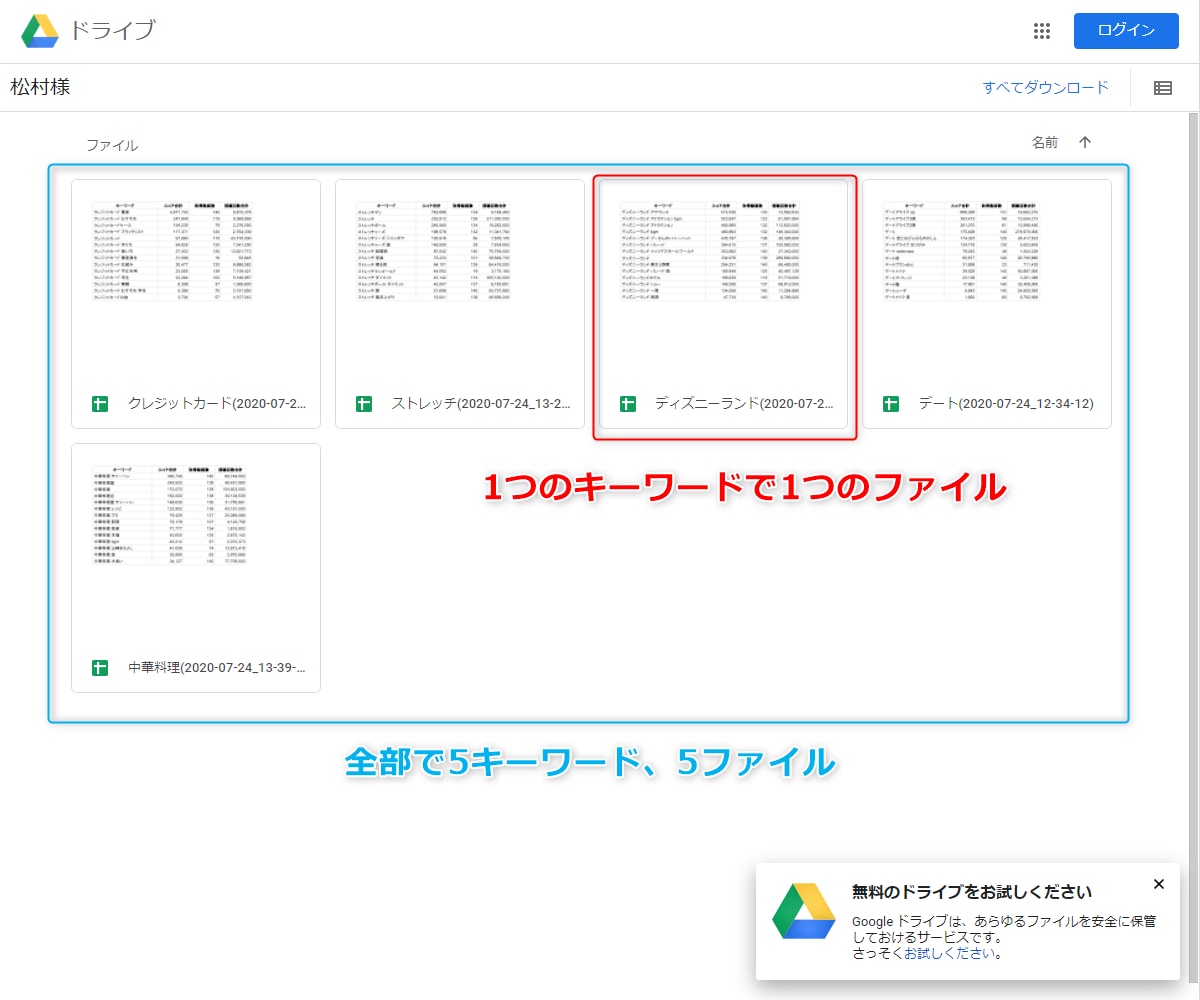Click the ファイル section label
Viewport: 1200px width, 1000px height.
tap(112, 146)
